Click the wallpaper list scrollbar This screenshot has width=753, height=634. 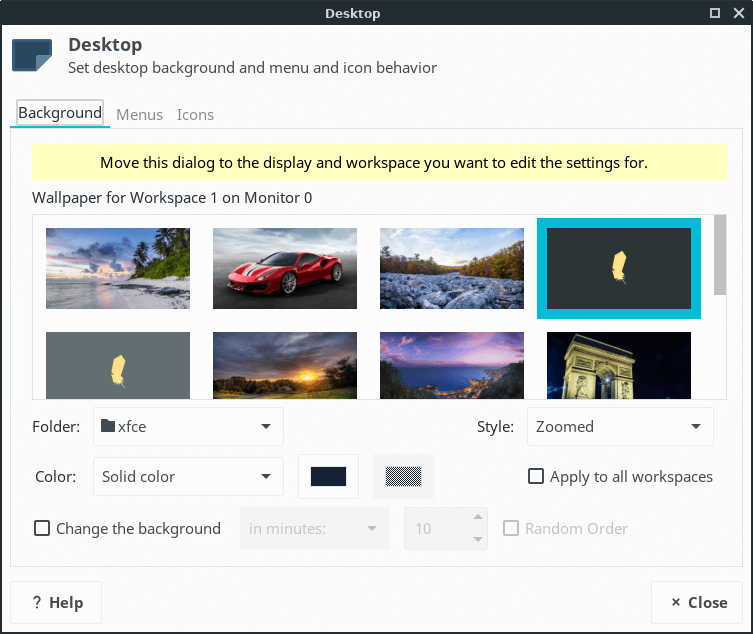pos(720,256)
